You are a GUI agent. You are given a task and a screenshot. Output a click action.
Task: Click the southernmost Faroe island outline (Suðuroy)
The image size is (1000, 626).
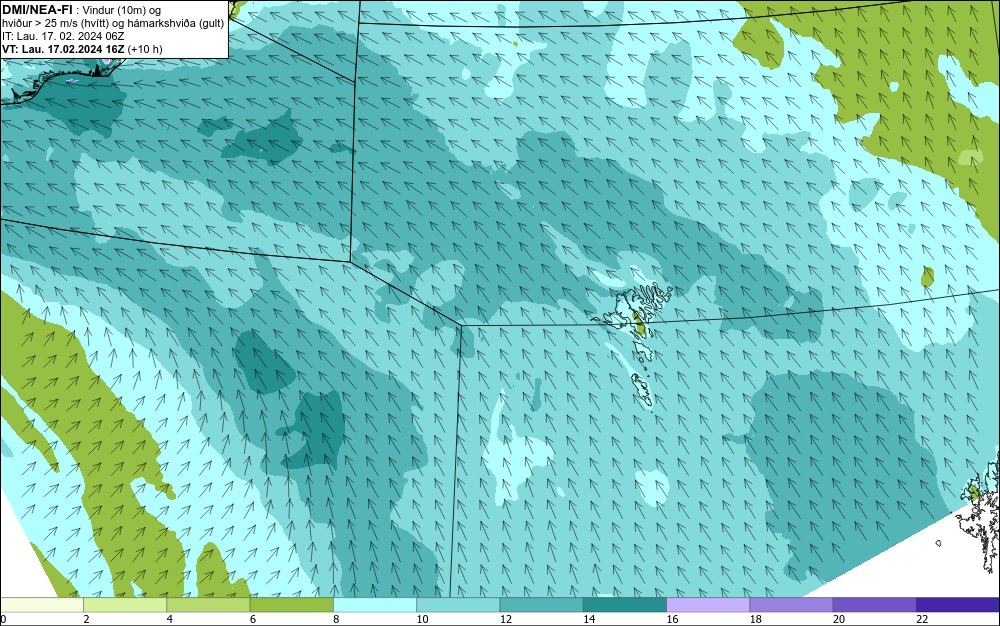643,390
